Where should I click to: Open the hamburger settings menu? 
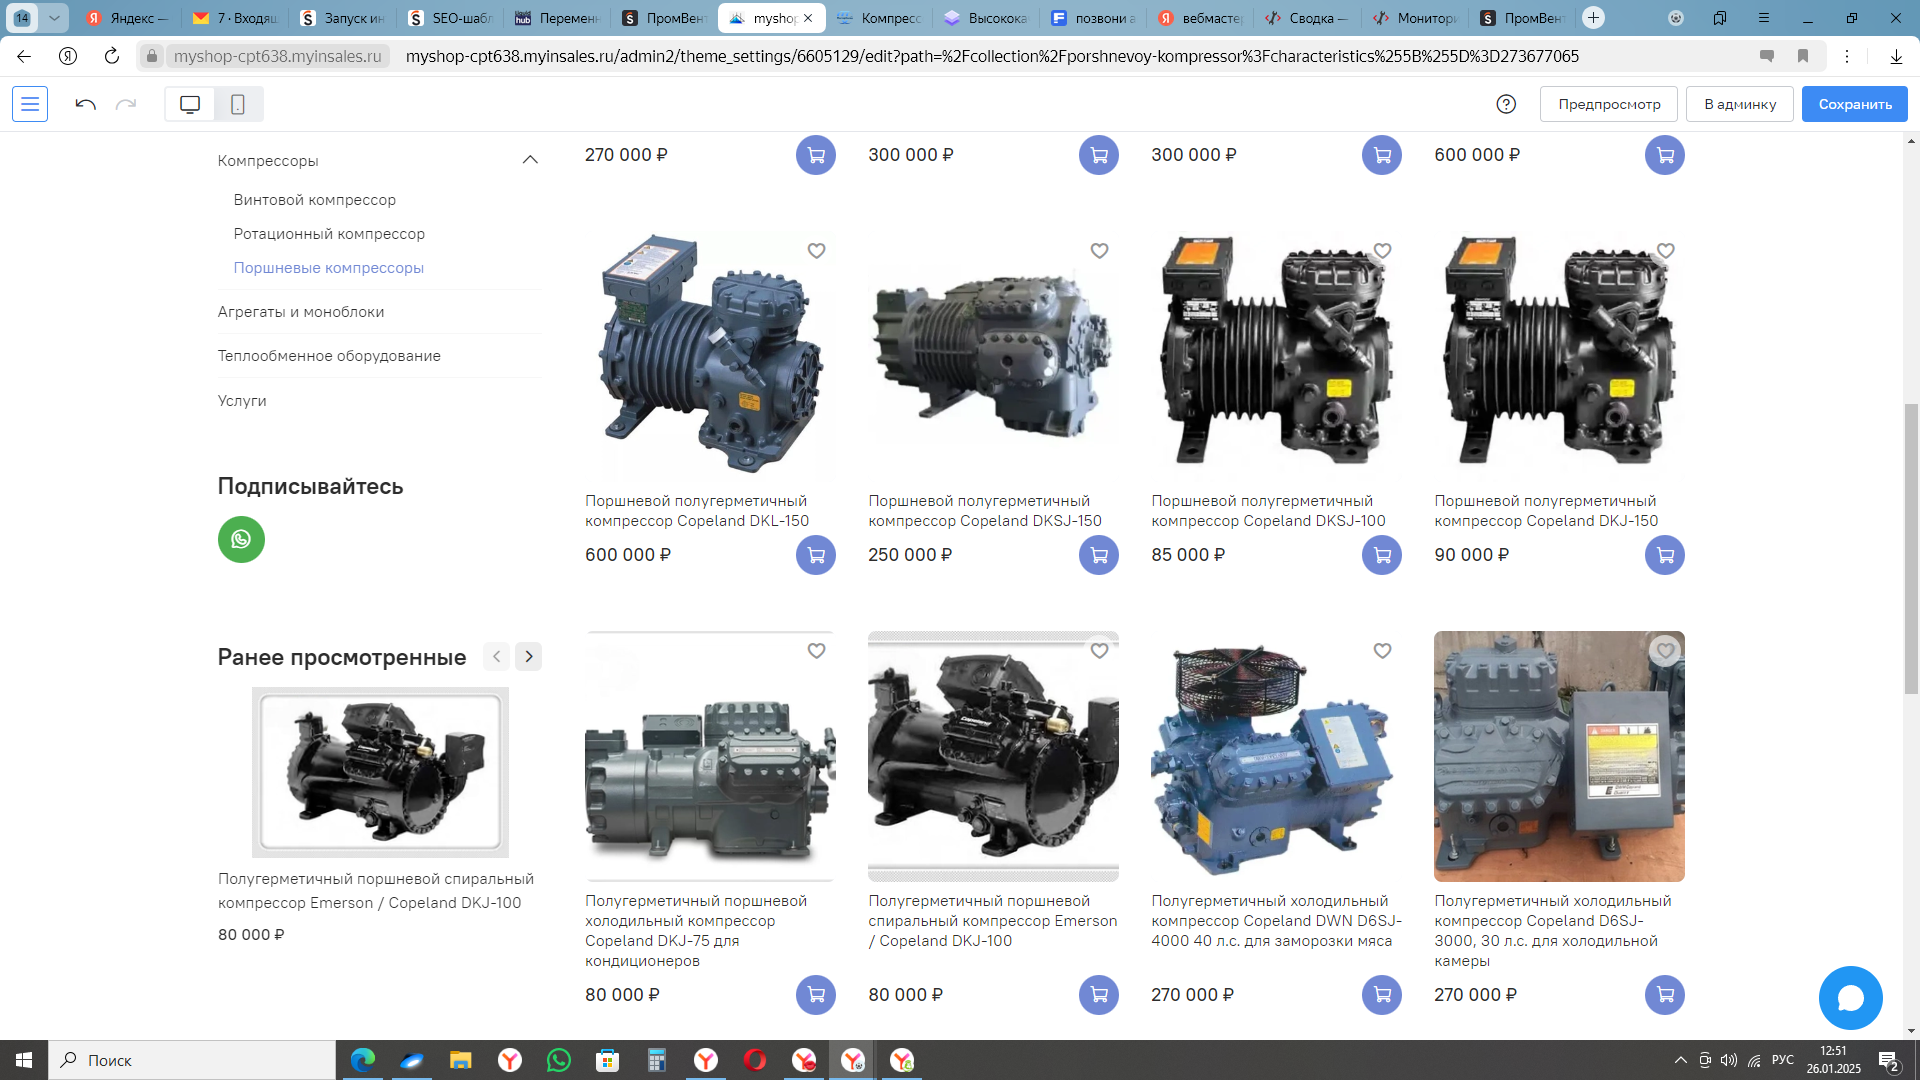(x=30, y=104)
